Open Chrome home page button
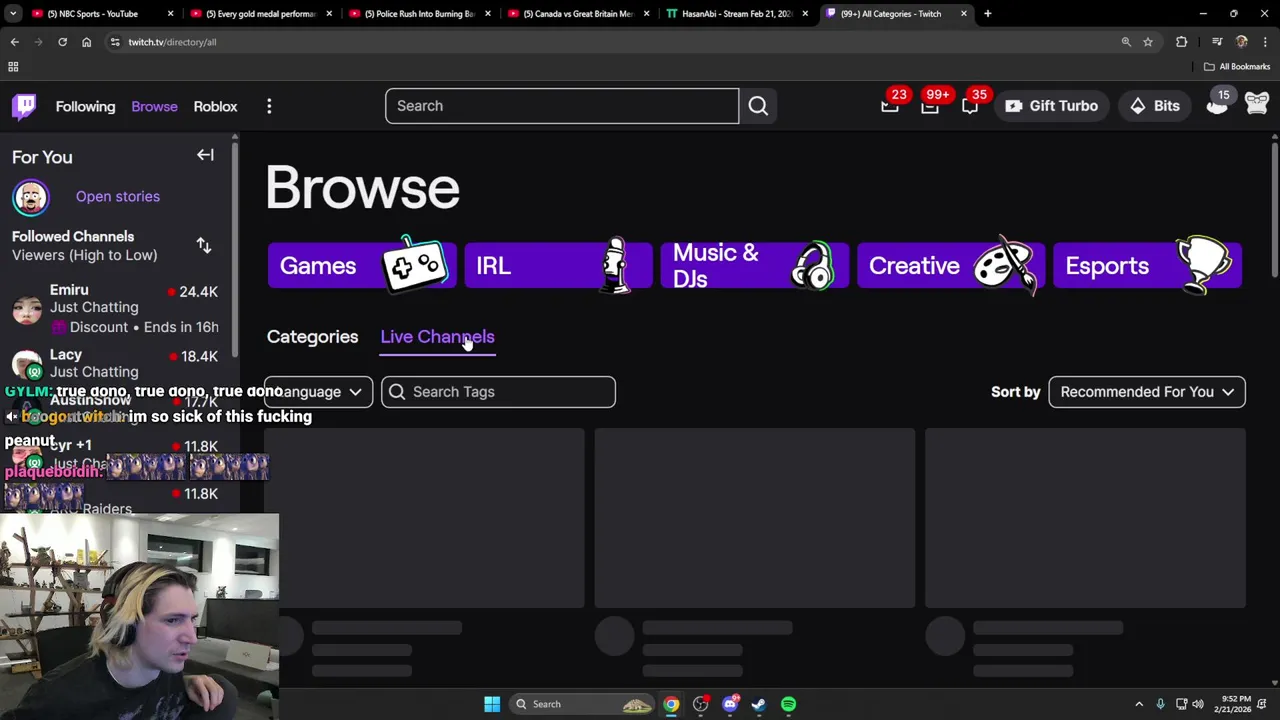1280x720 pixels. (x=86, y=42)
